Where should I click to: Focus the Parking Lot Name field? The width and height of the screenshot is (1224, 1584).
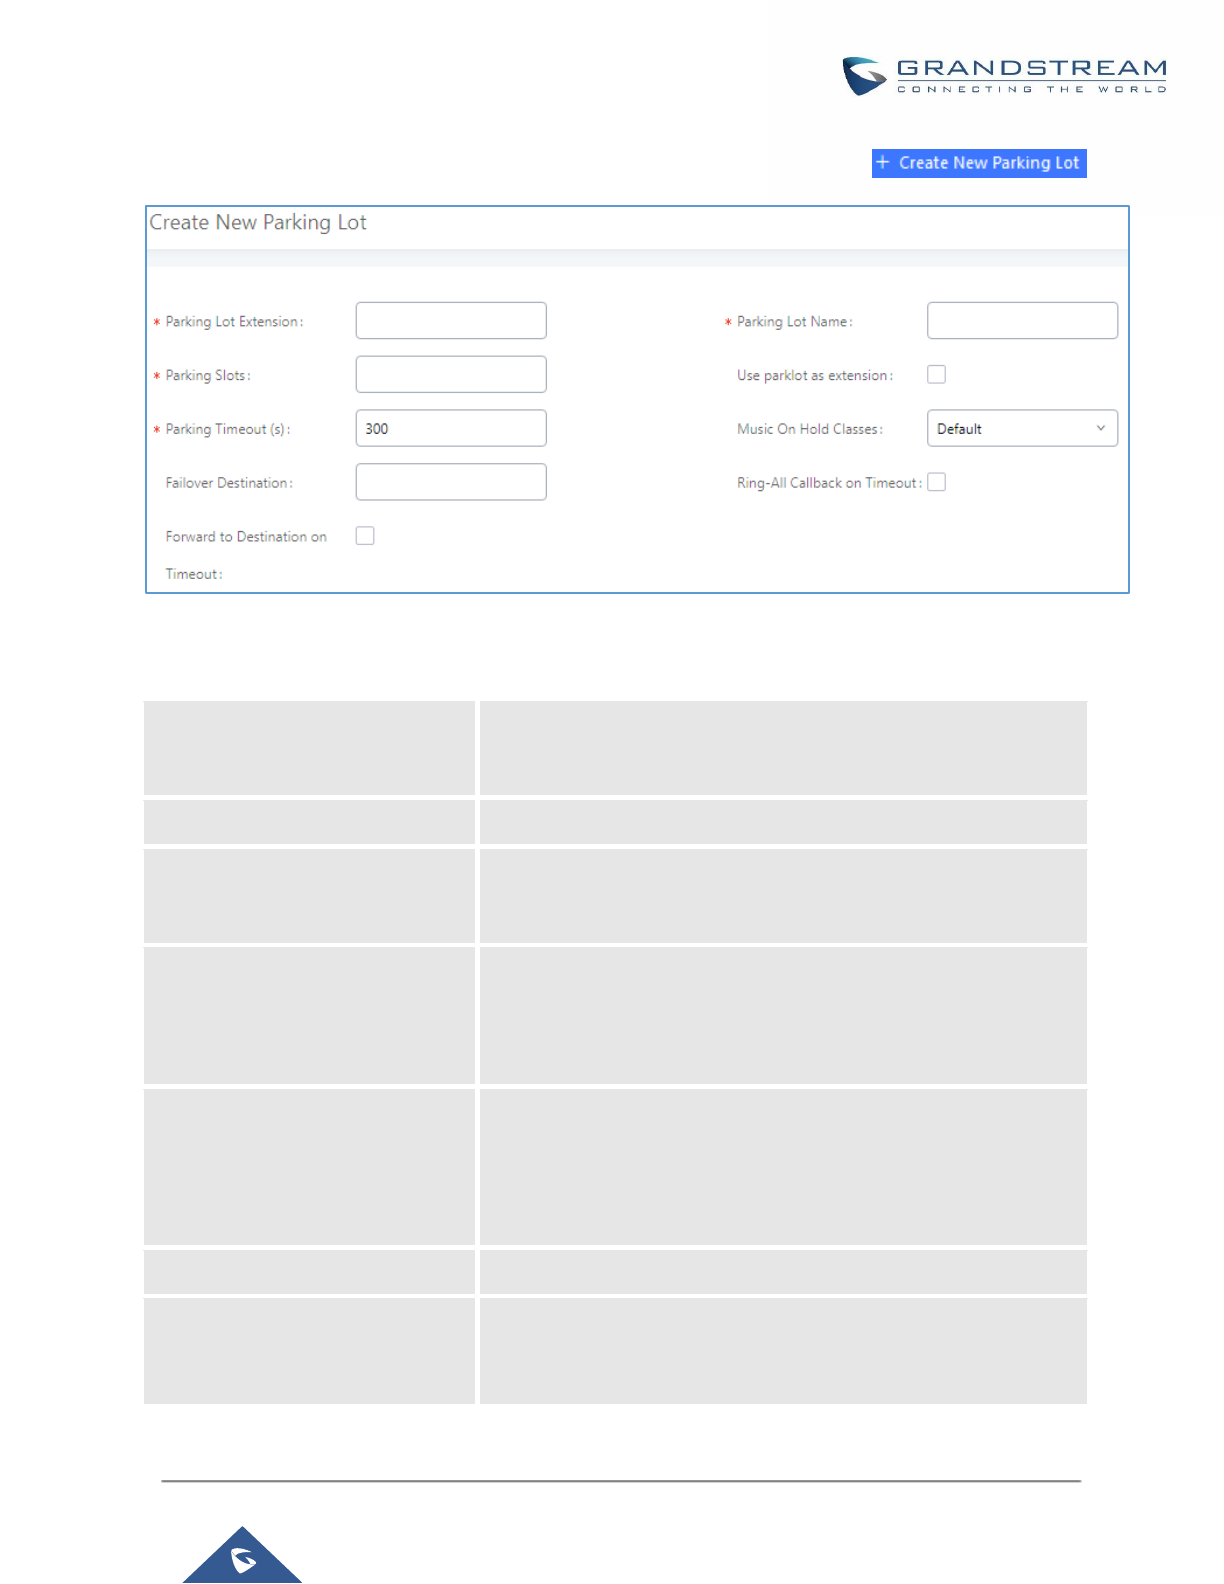(x=1022, y=321)
